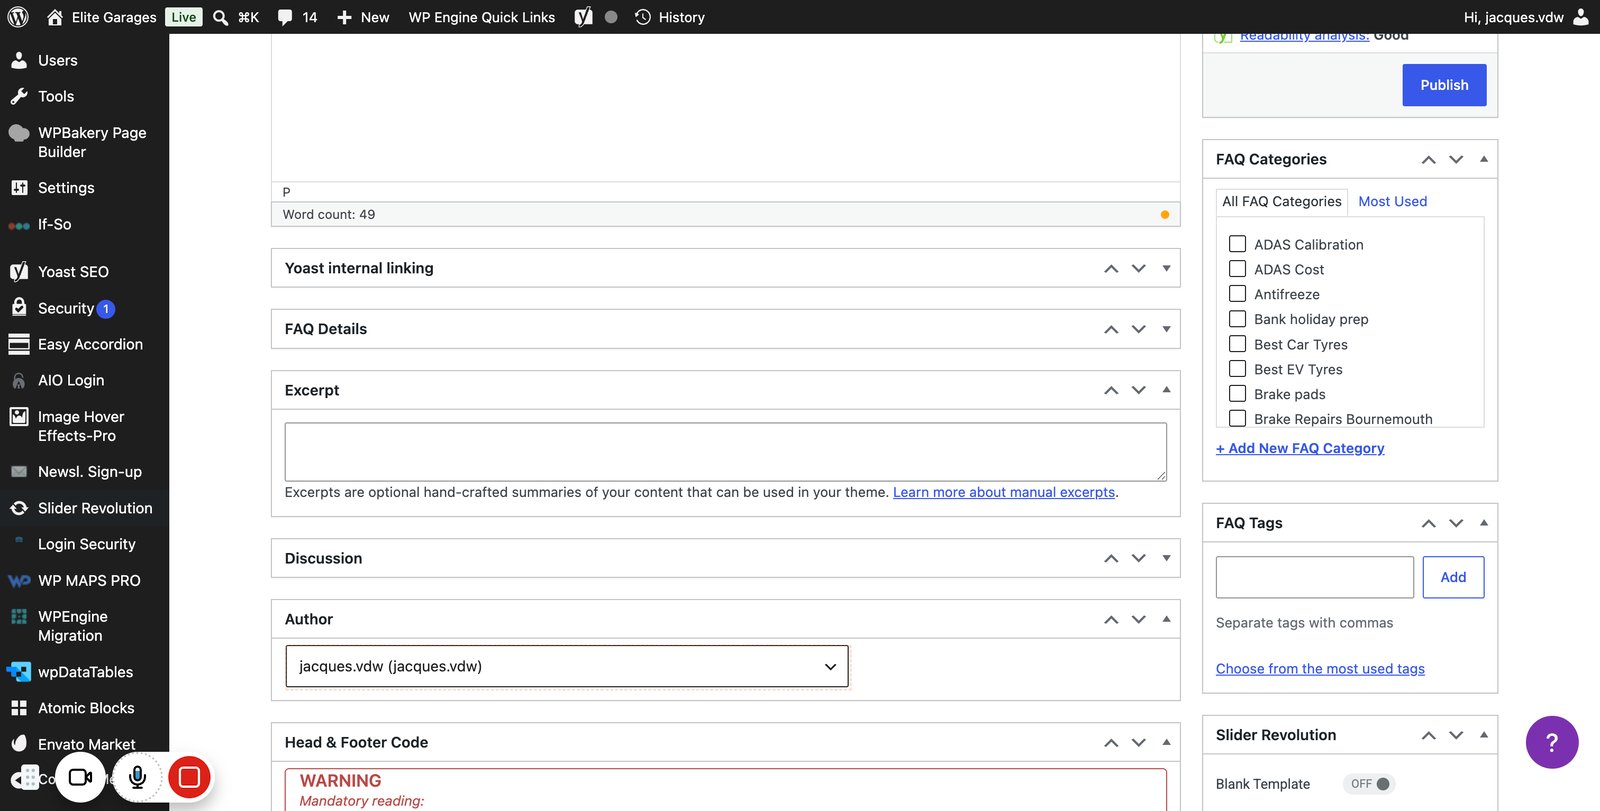Screen dimensions: 1600x811
Task: Open the WordPress logo menu
Action: 18,17
